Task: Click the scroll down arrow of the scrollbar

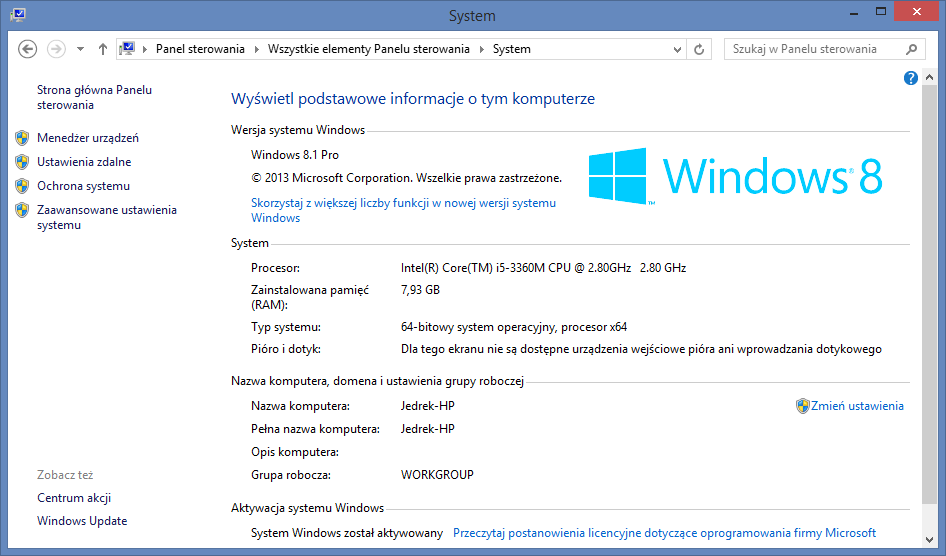Action: click(x=929, y=540)
